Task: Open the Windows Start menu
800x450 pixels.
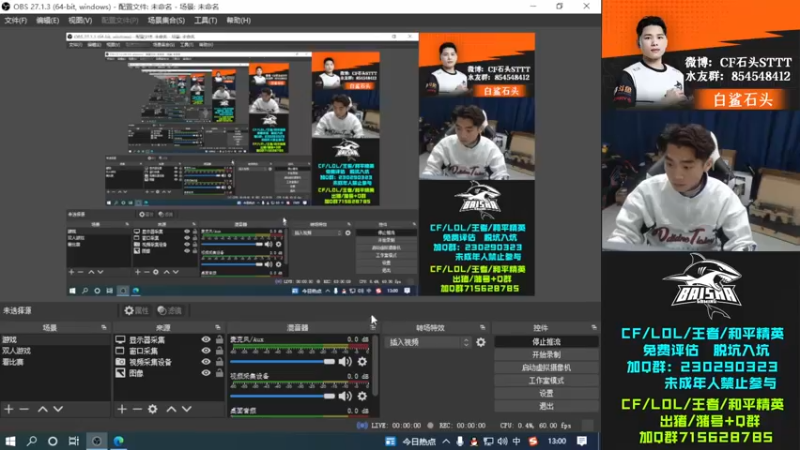Action: (x=10, y=441)
